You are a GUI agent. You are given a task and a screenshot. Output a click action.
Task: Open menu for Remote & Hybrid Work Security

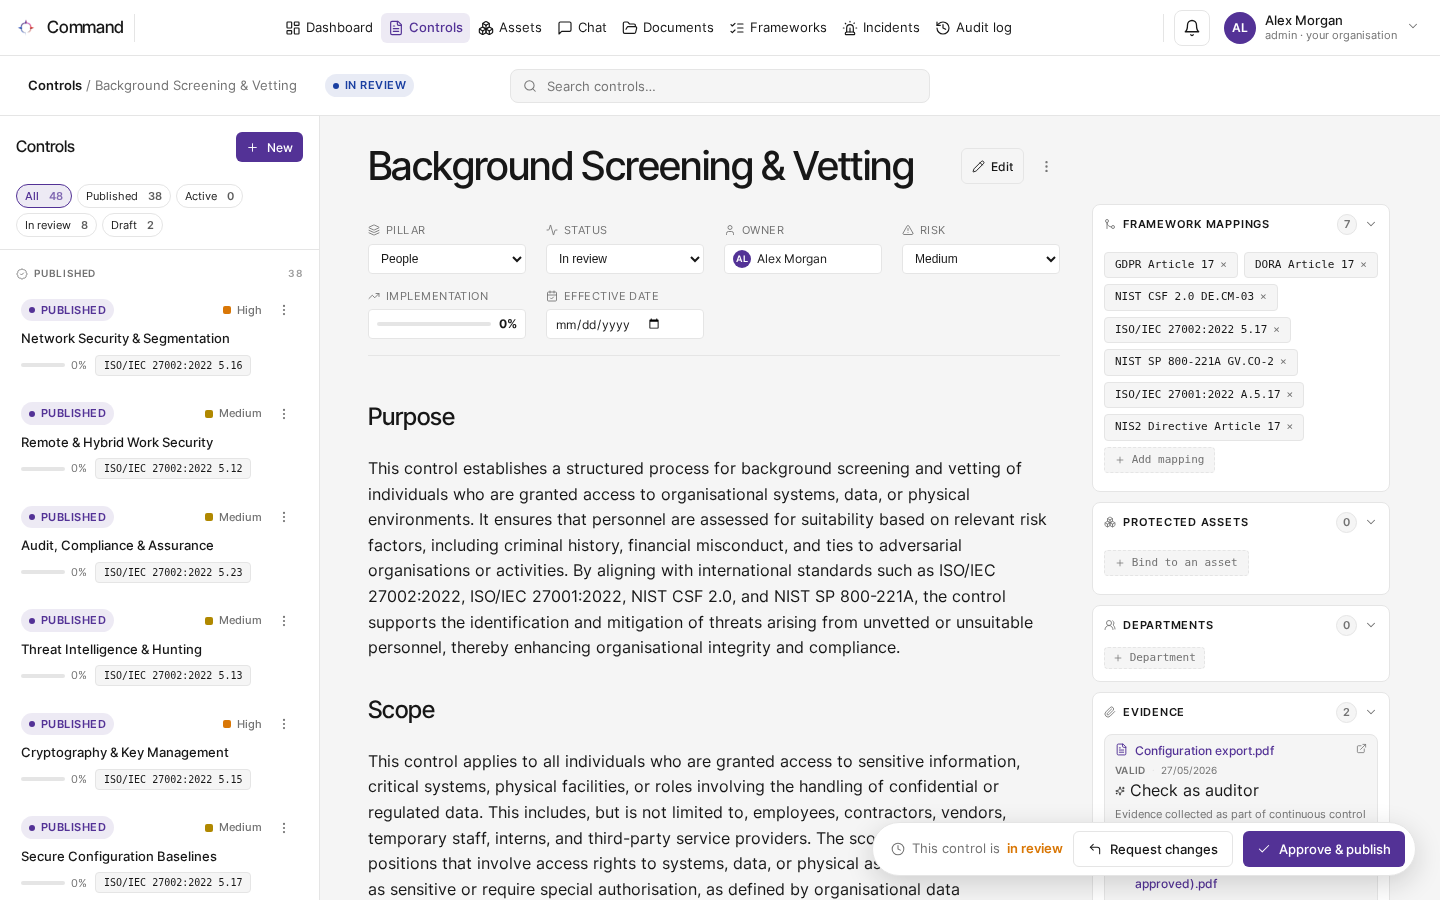pyautogui.click(x=284, y=414)
